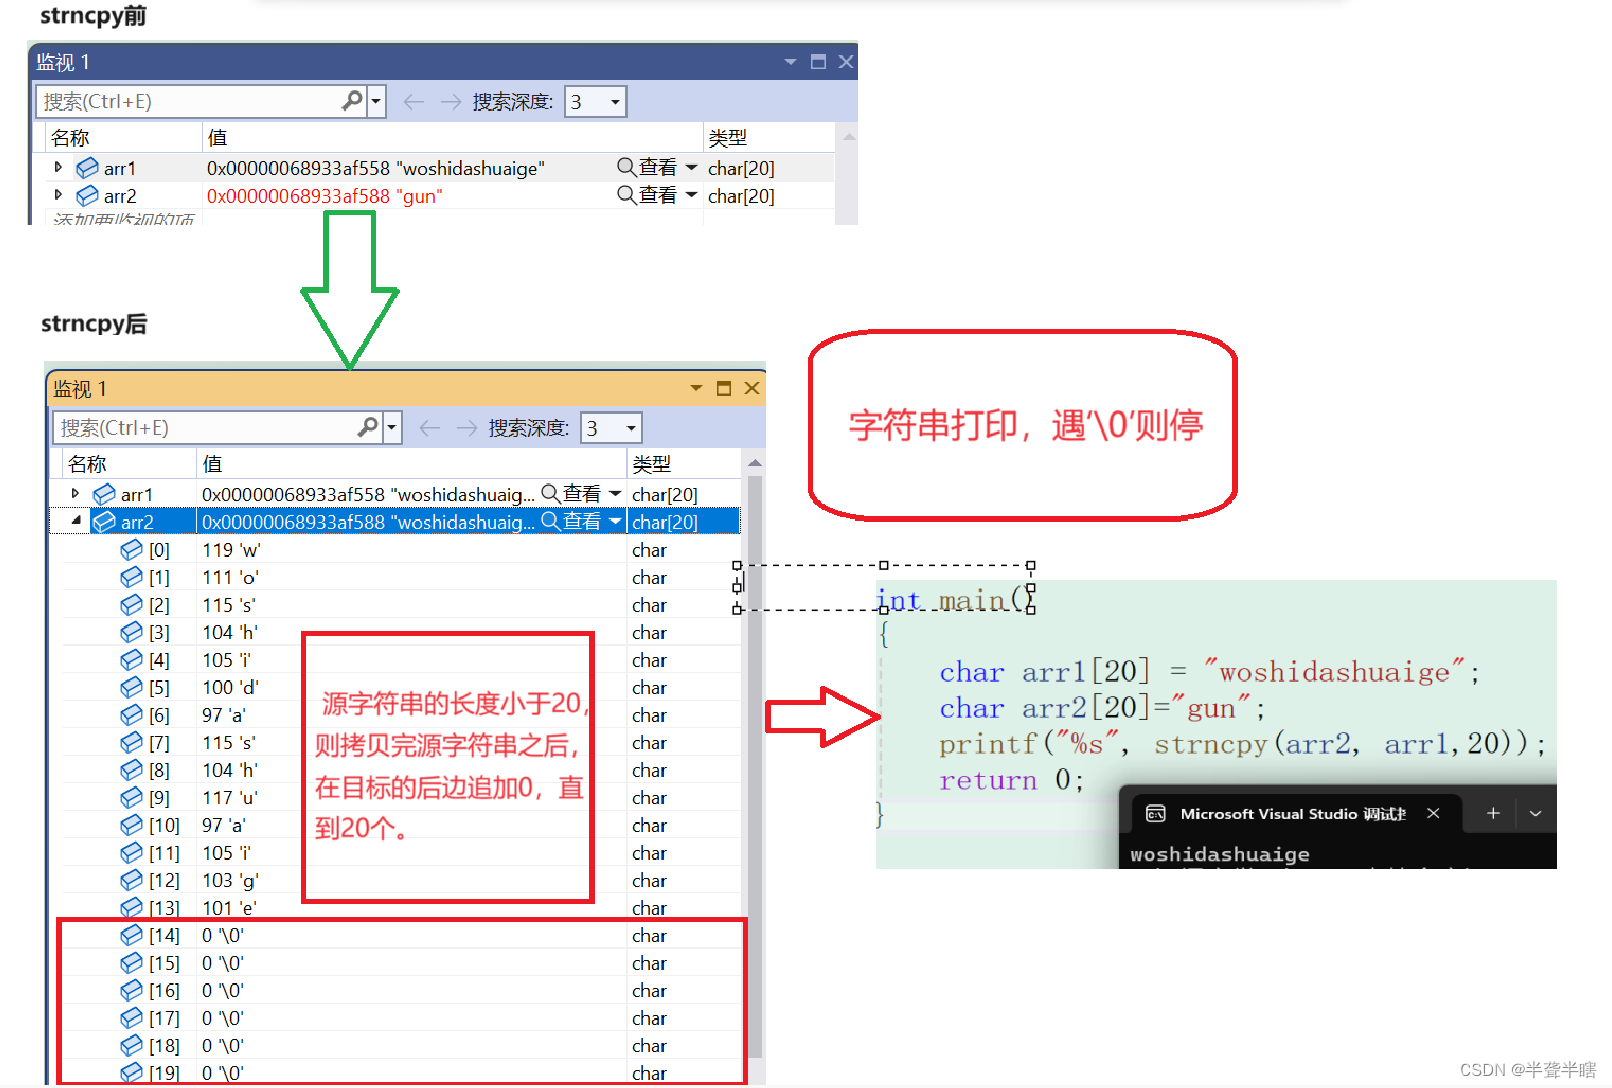Expand arr1 in the lower Watch panel
The image size is (1612, 1088).
coord(75,493)
